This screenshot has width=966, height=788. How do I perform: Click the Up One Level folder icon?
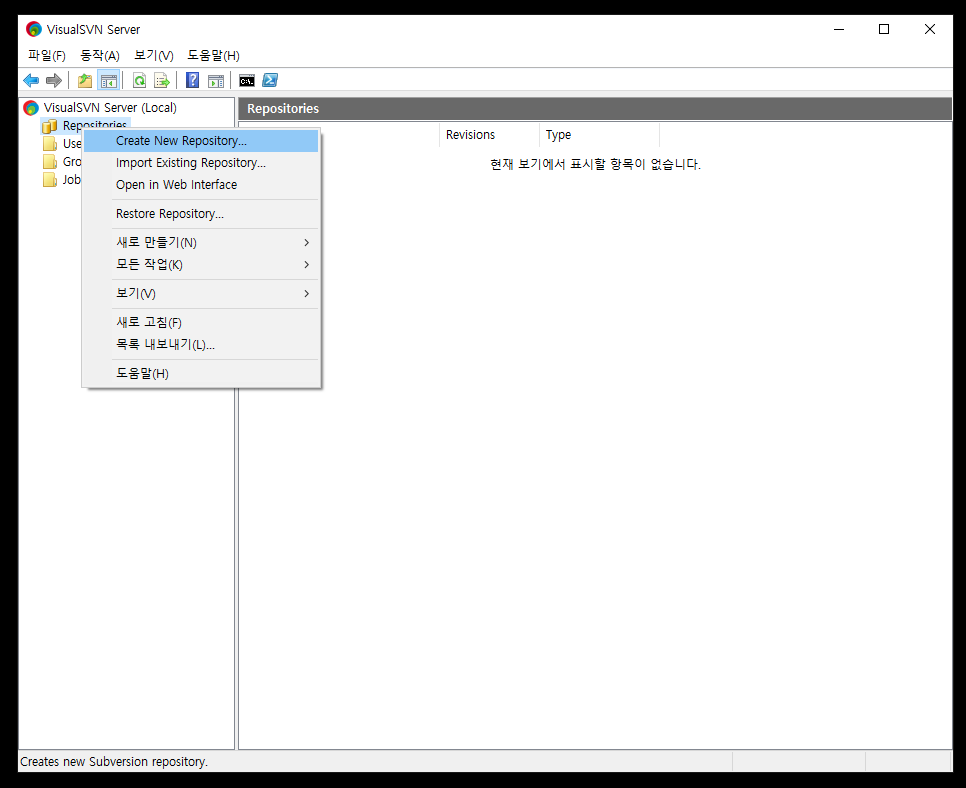pos(85,80)
